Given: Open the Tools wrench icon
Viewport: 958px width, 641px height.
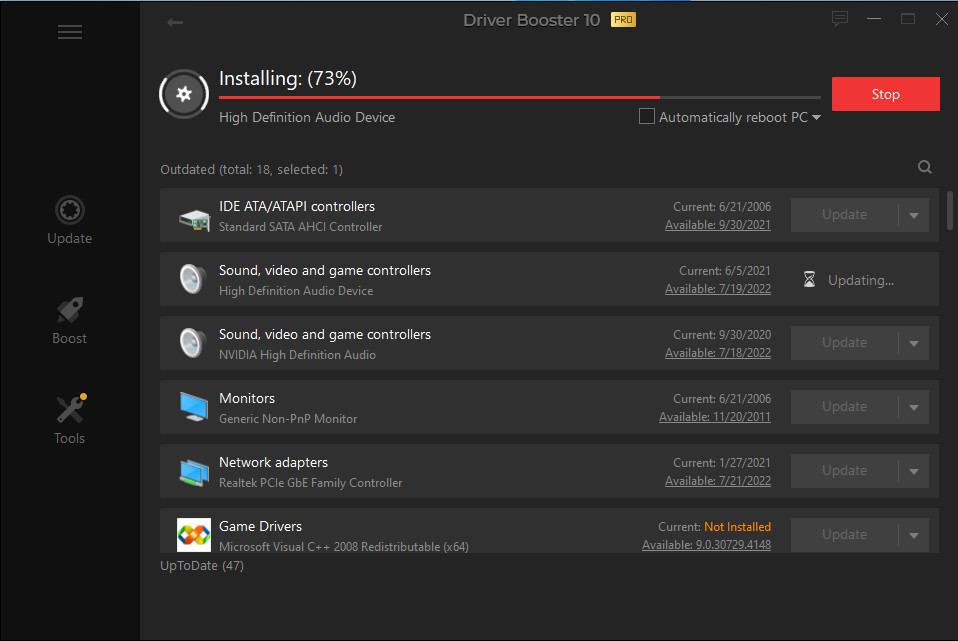Looking at the screenshot, I should (70, 410).
